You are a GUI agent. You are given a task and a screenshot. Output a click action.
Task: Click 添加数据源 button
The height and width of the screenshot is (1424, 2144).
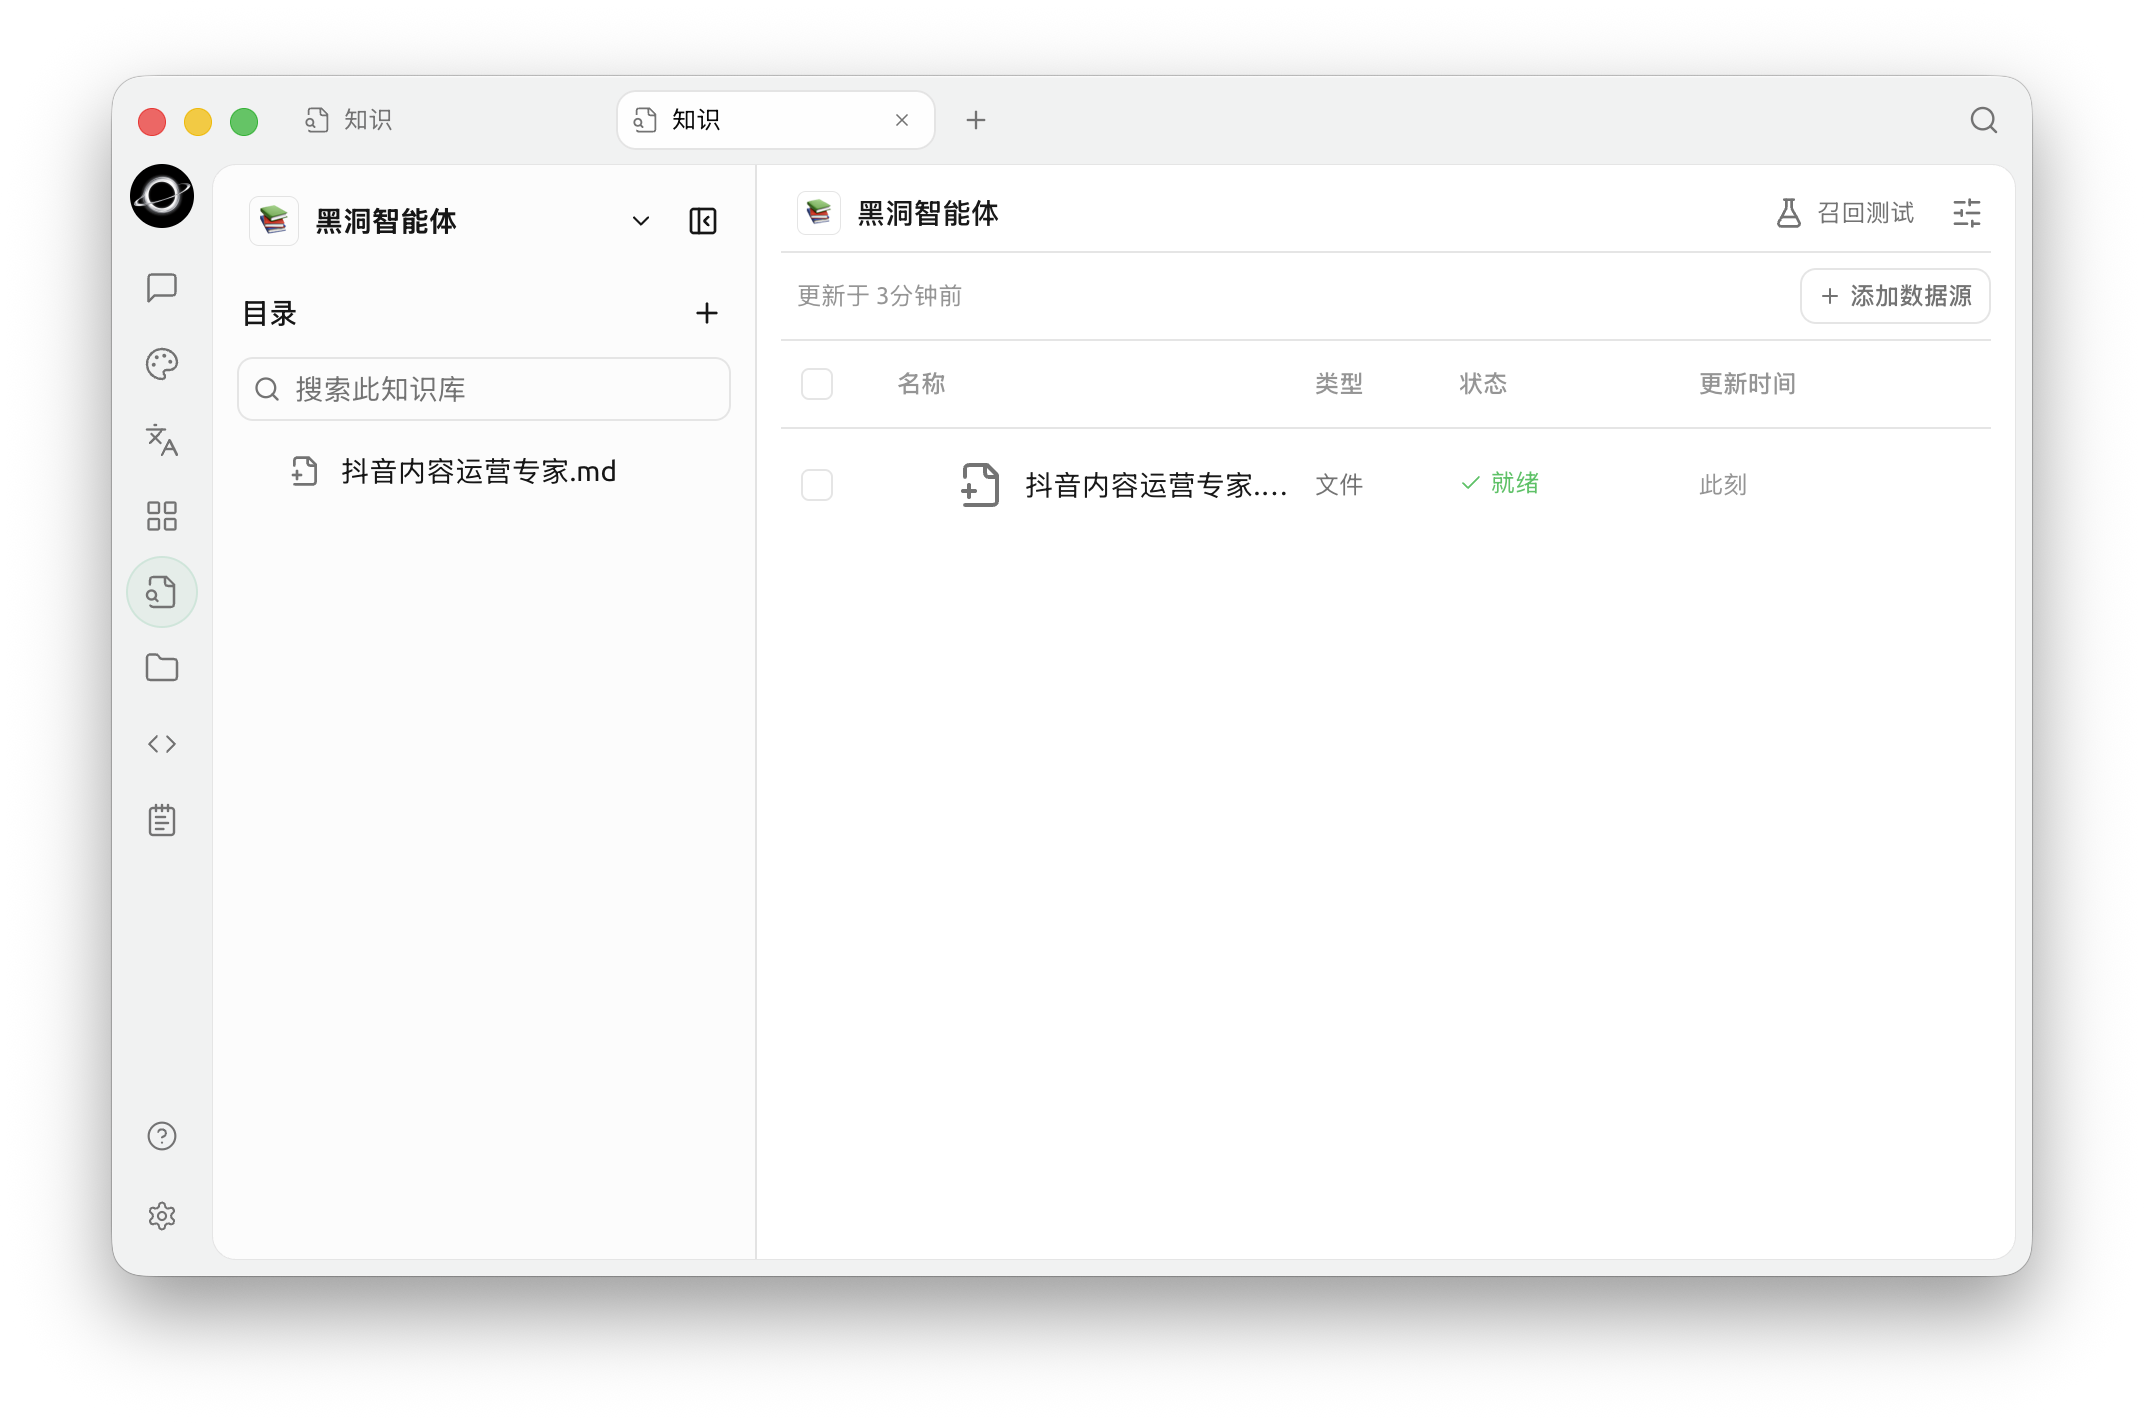click(x=1895, y=296)
